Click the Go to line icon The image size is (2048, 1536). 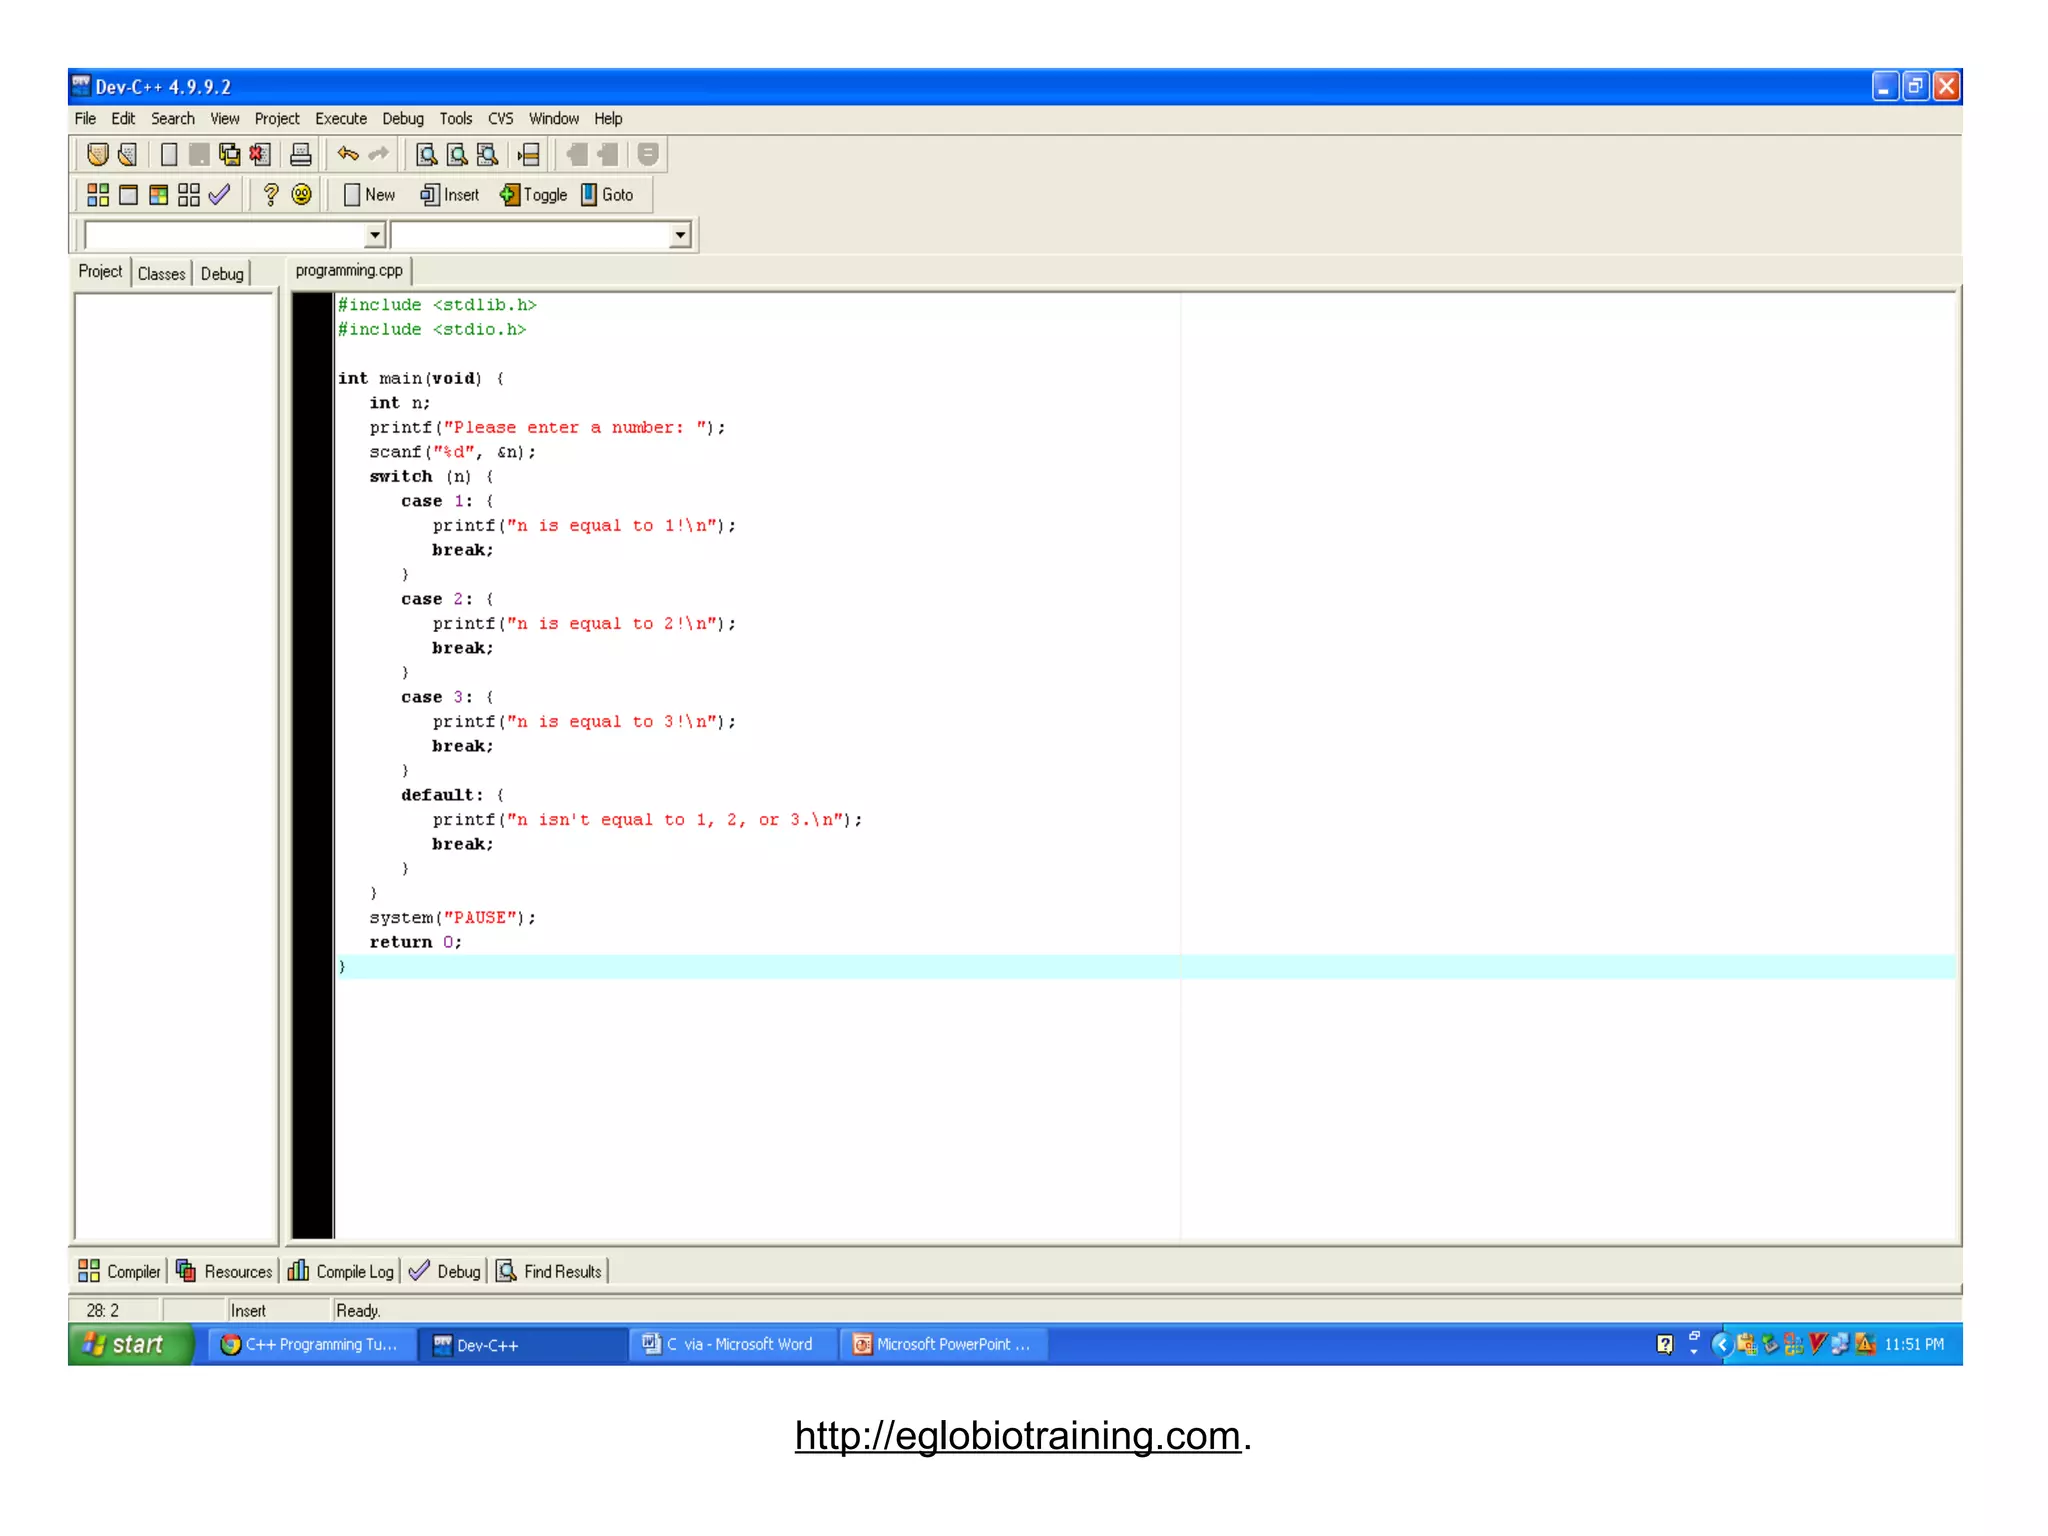[529, 154]
